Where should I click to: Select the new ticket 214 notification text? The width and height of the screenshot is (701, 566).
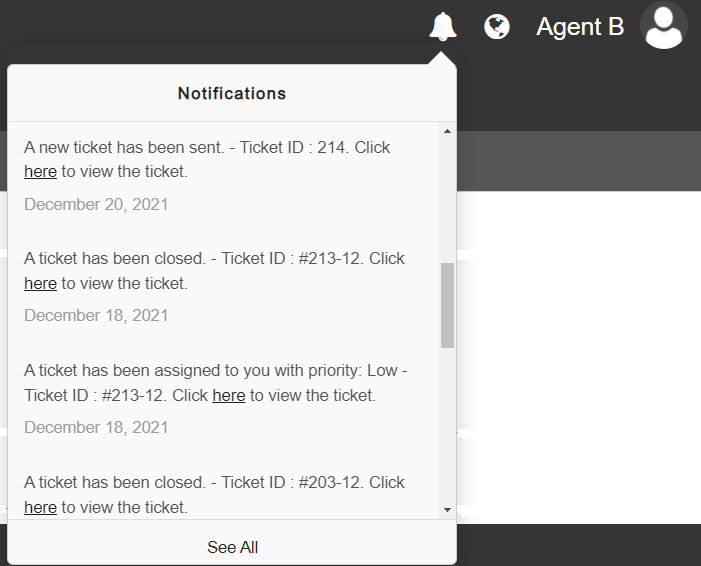tap(207, 148)
